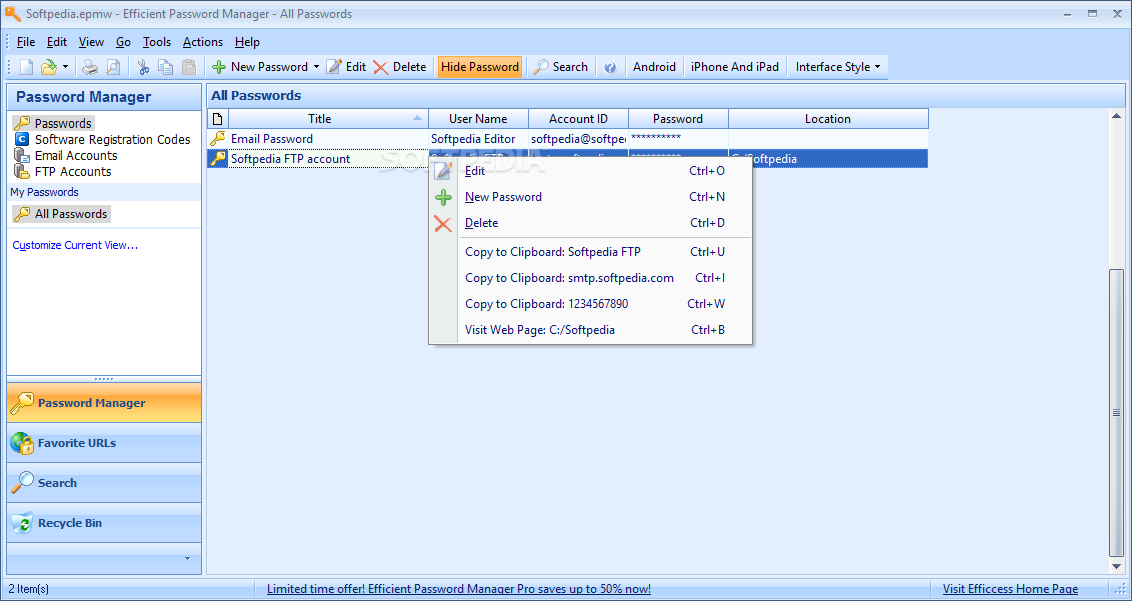The width and height of the screenshot is (1132, 601).
Task: Click the Open folder icon in toolbar
Action: pyautogui.click(x=48, y=67)
